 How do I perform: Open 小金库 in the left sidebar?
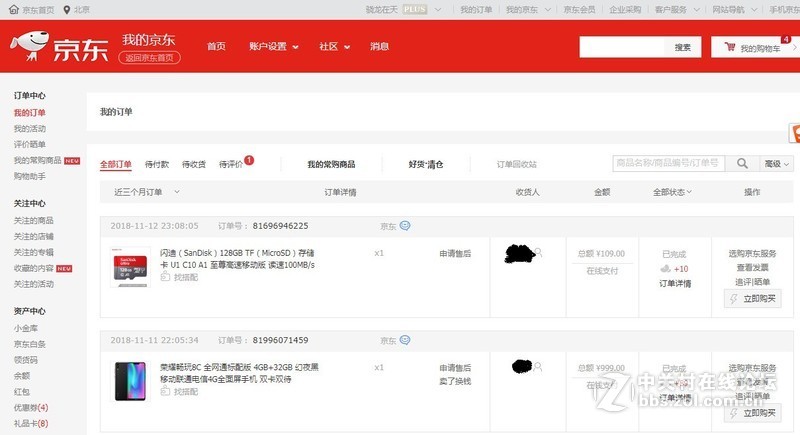tap(26, 328)
